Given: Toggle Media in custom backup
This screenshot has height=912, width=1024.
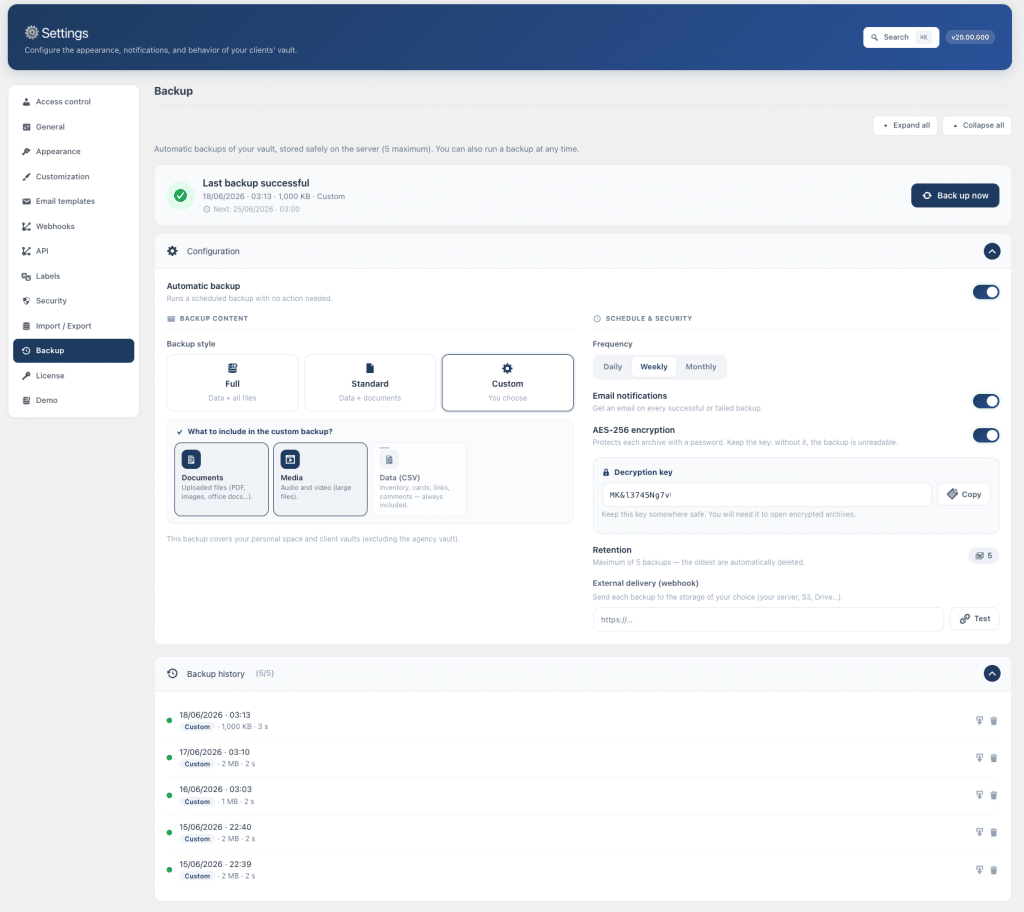Looking at the screenshot, I should coord(320,480).
